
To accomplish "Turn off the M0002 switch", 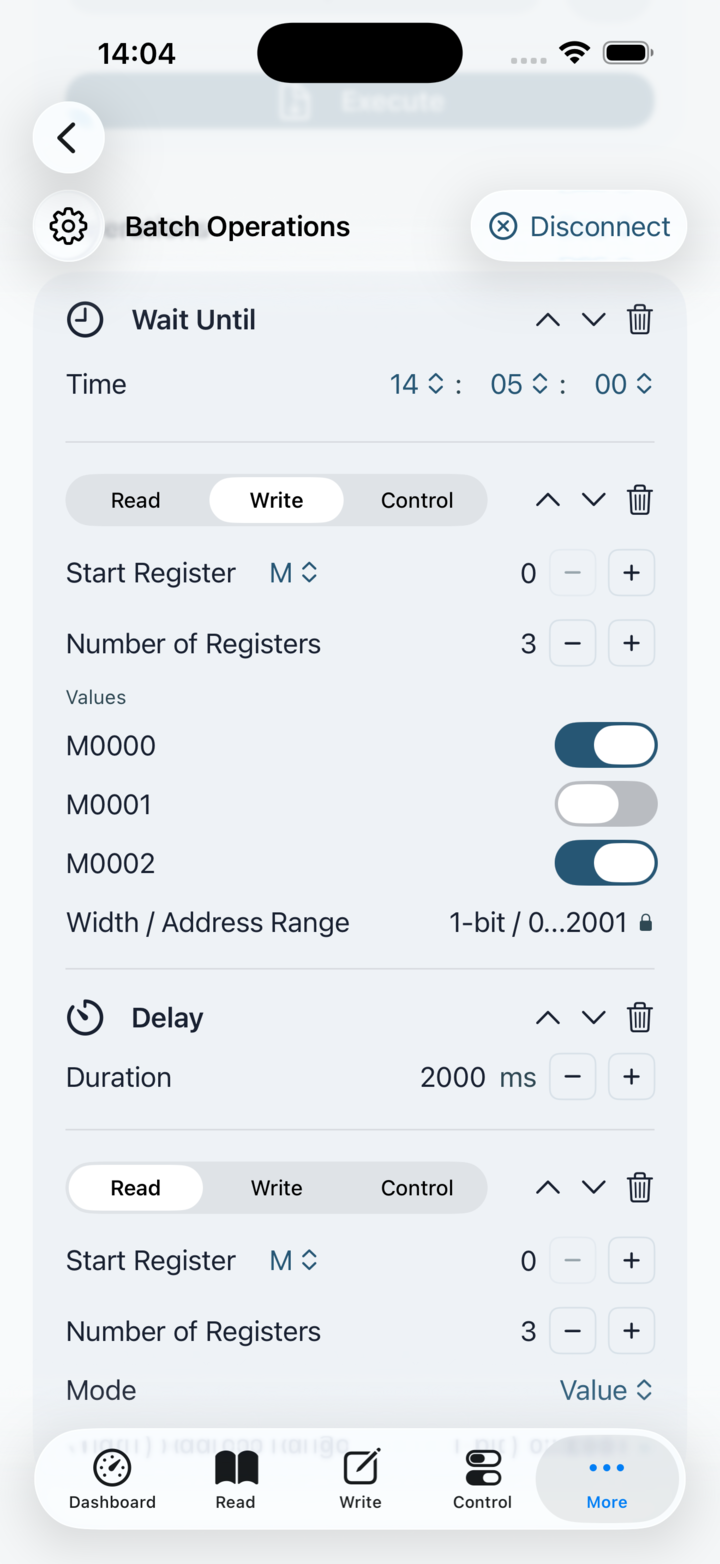I will (606, 863).
